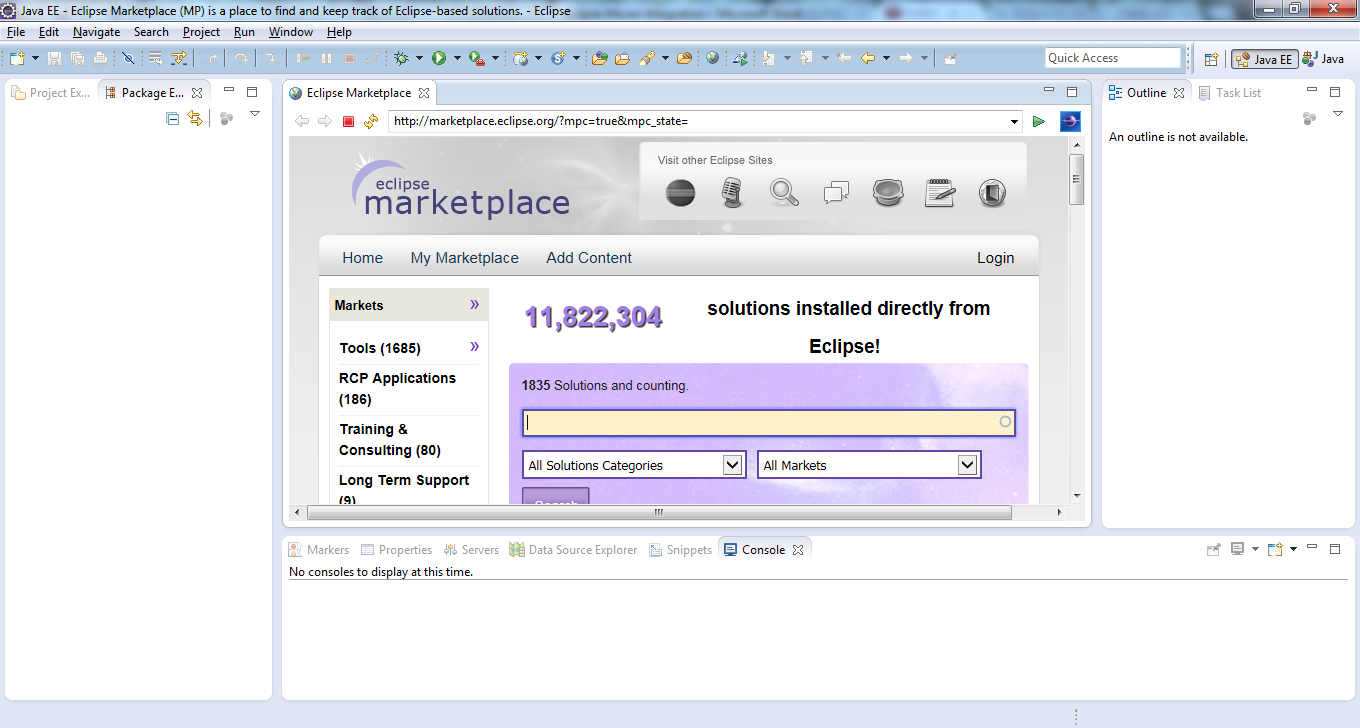
Task: Click the Save icon in the toolbar
Action: click(53, 57)
